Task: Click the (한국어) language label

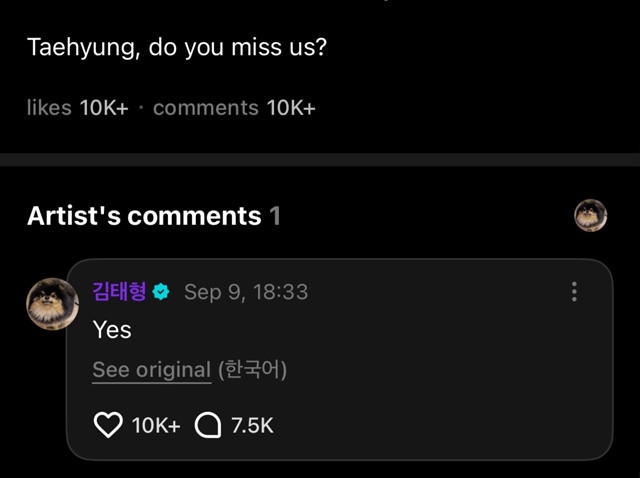Action: click(x=252, y=369)
